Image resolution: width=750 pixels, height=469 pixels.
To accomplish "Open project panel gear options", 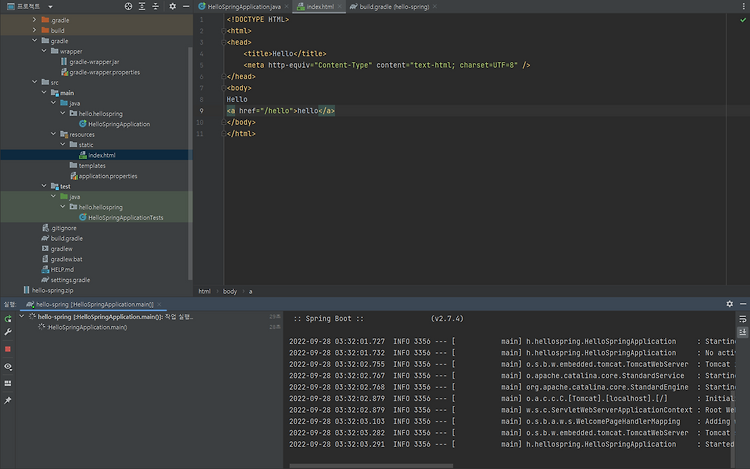I will (173, 6).
